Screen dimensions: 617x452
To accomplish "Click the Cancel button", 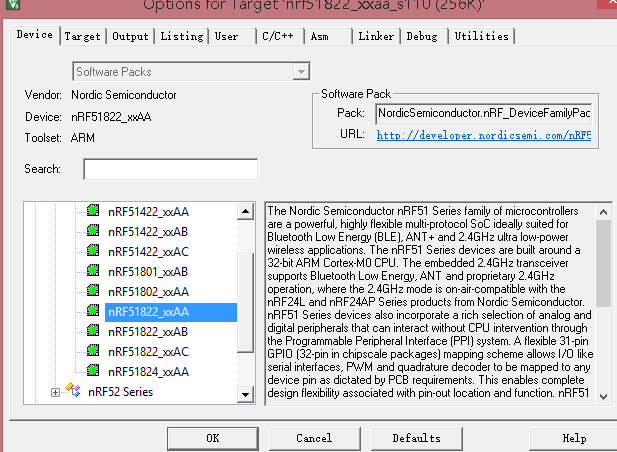I will (x=314, y=438).
